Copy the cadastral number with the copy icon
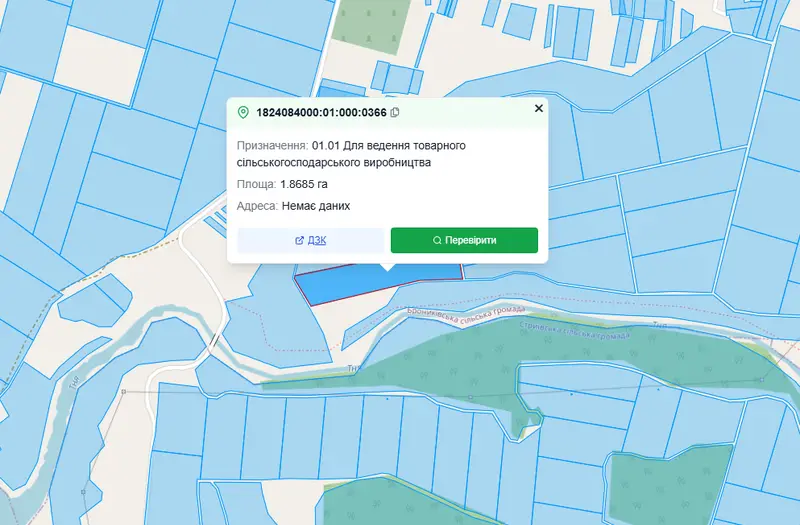The width and height of the screenshot is (800, 525). pyautogui.click(x=394, y=112)
